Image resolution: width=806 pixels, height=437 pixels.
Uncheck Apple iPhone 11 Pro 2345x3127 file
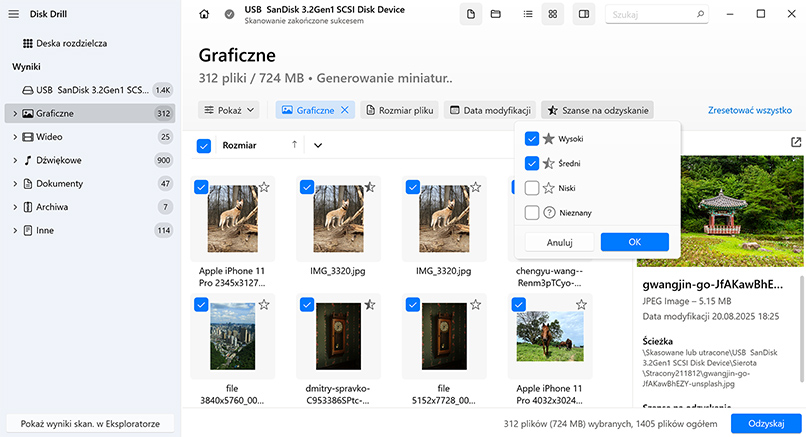pyautogui.click(x=201, y=187)
